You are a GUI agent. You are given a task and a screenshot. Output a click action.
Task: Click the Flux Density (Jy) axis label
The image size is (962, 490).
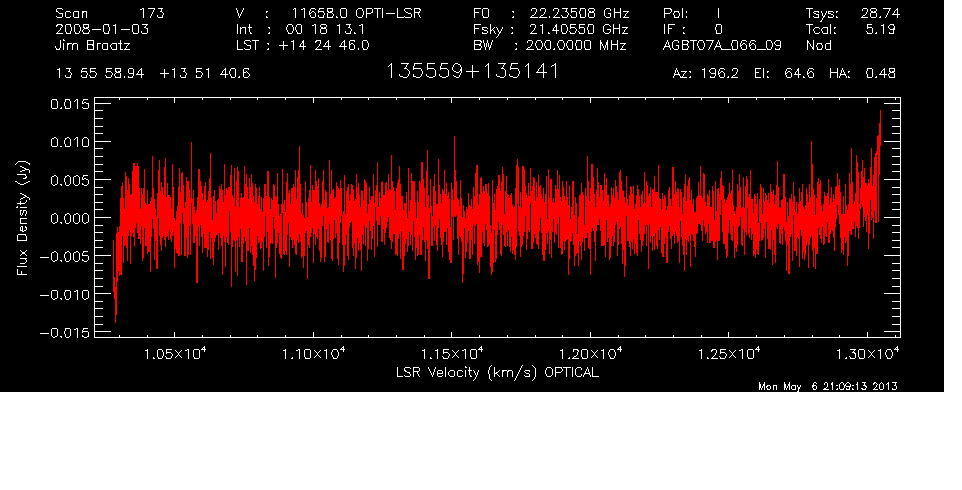click(x=23, y=218)
